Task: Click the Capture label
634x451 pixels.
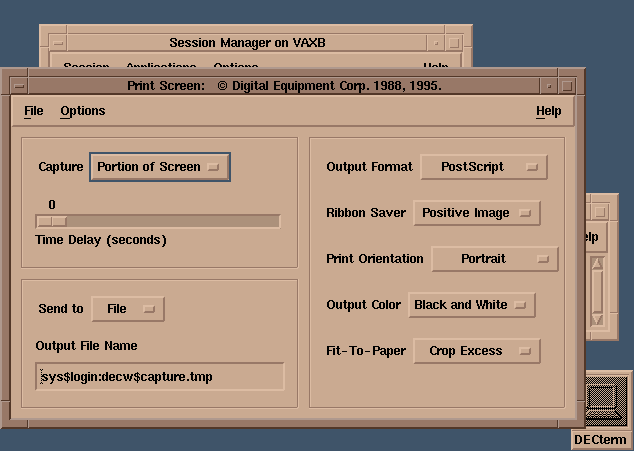Action: [61, 167]
